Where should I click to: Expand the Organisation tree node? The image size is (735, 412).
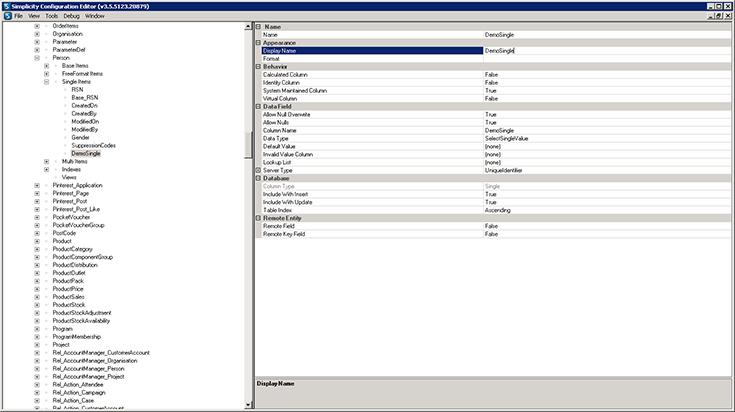coord(37,34)
